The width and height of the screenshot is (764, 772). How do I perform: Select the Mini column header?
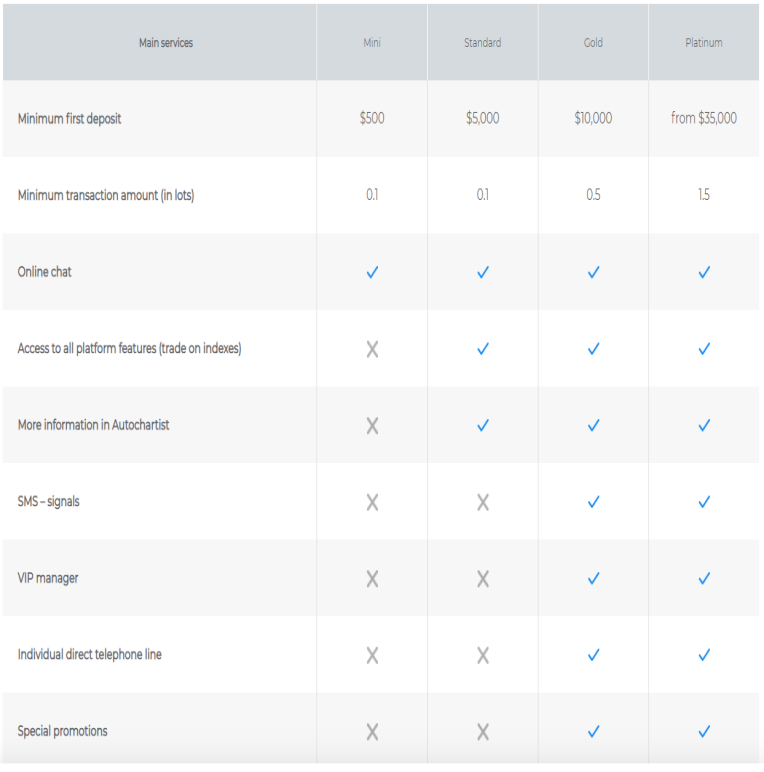click(x=372, y=43)
